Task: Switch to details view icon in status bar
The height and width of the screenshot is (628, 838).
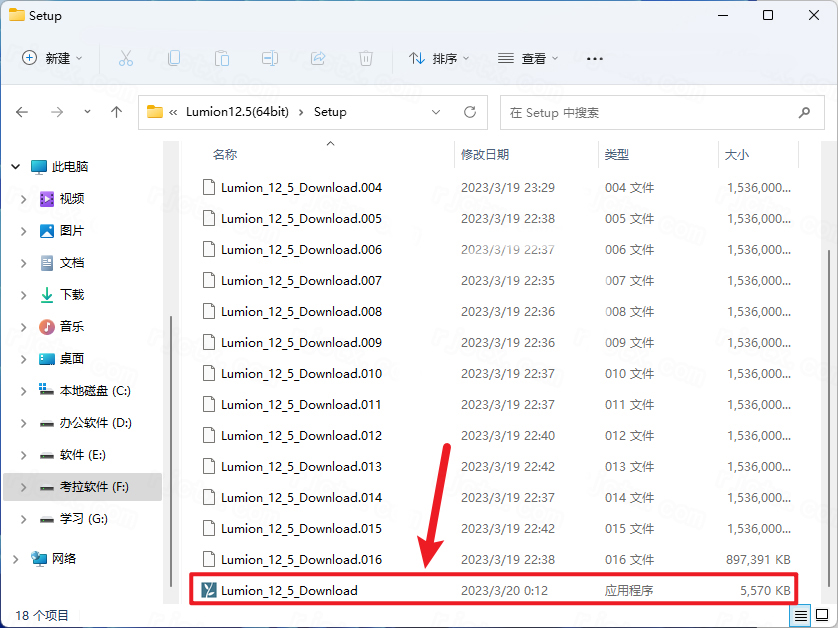Action: [800, 616]
